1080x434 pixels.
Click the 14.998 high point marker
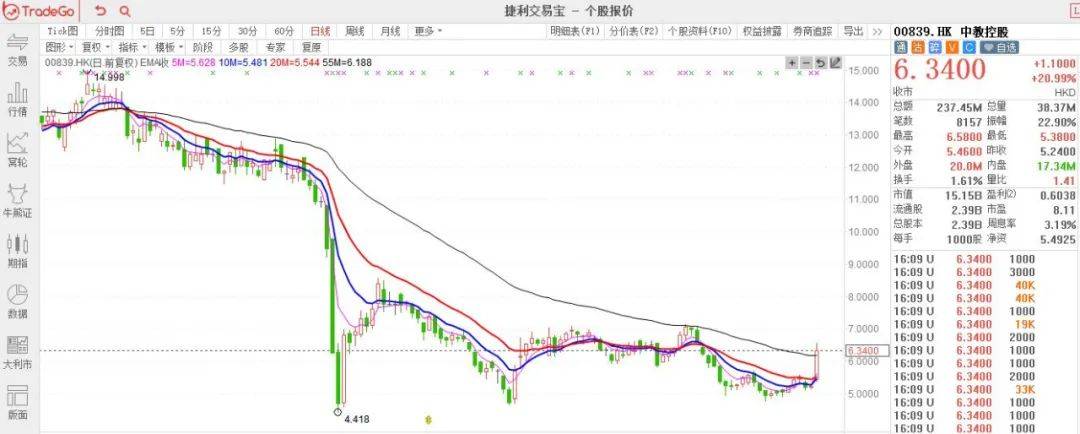pos(110,77)
